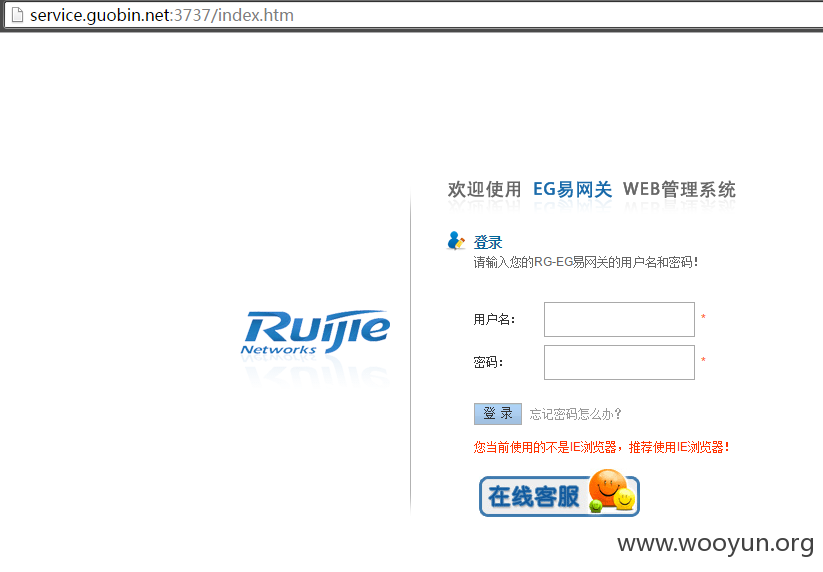The height and width of the screenshot is (572, 823).
Task: Open the 忘记密码怎么办? forgot password link
Action: (x=575, y=414)
